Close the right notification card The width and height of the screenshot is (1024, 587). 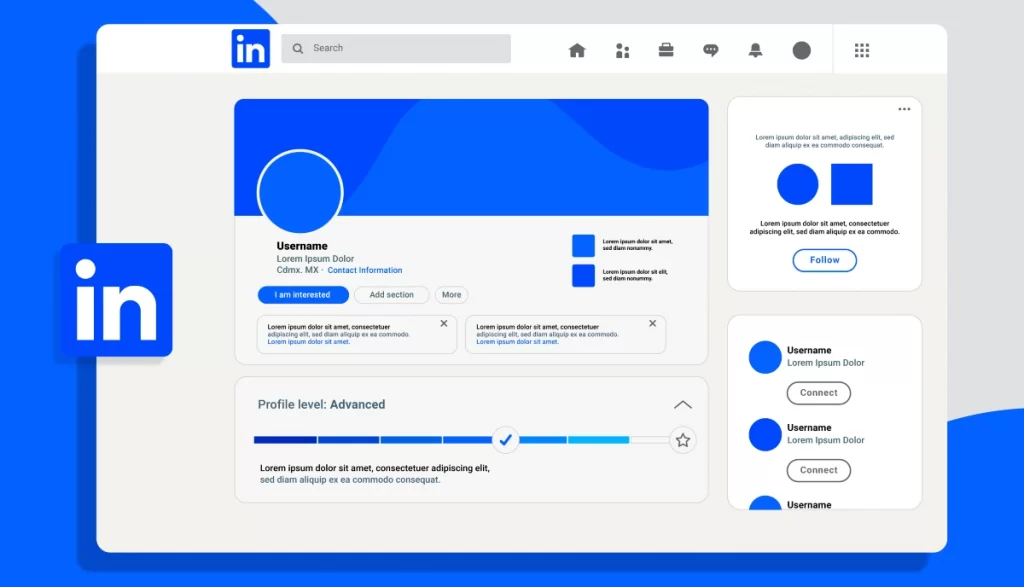tap(652, 323)
